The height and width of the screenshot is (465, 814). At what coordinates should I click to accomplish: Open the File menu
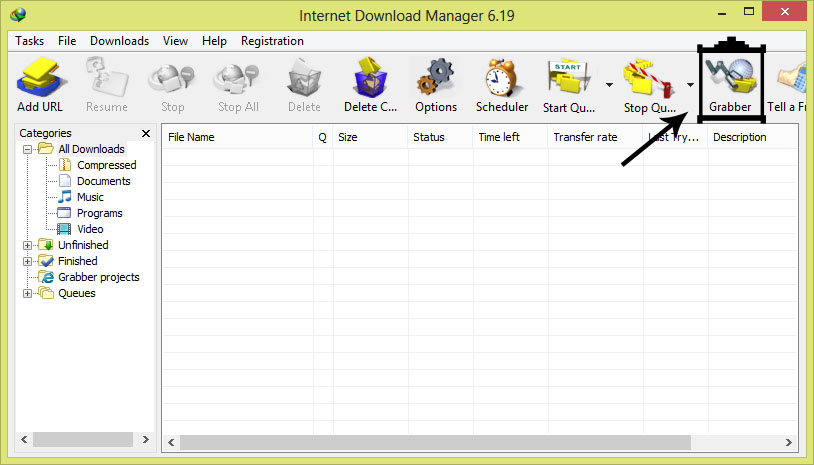[67, 41]
